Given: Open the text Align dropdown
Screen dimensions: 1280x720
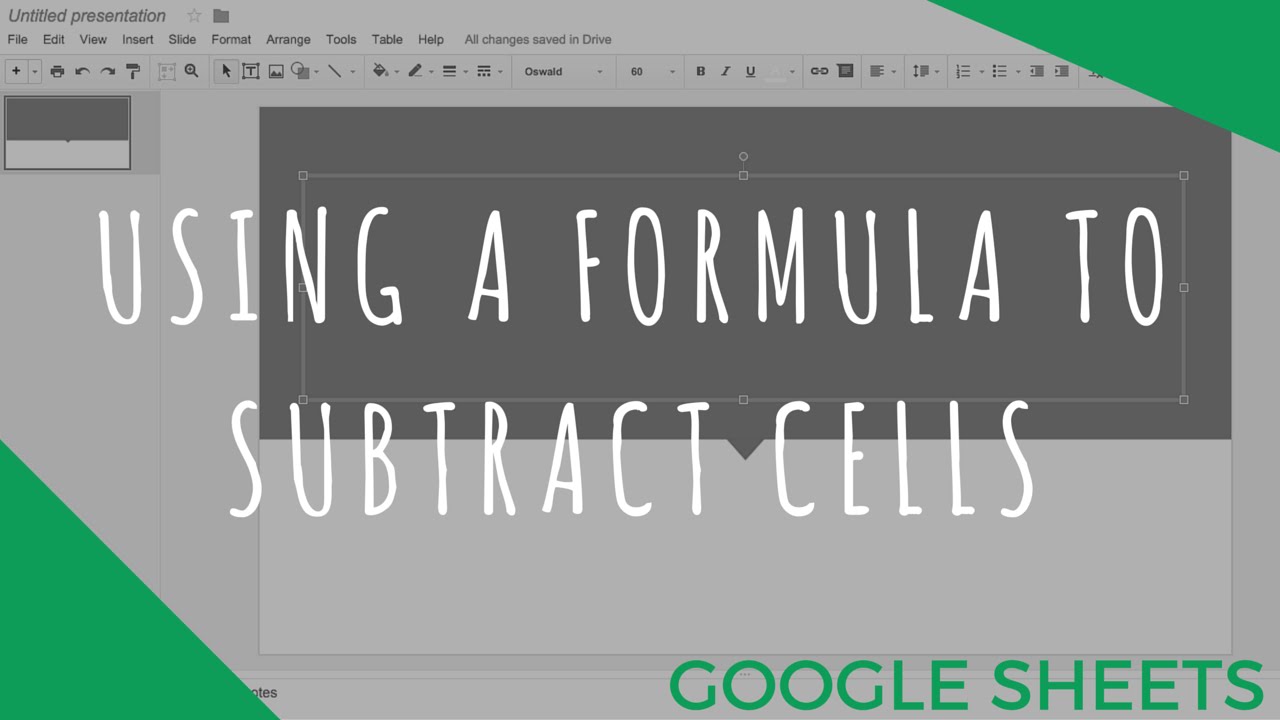Looking at the screenshot, I should 882,71.
